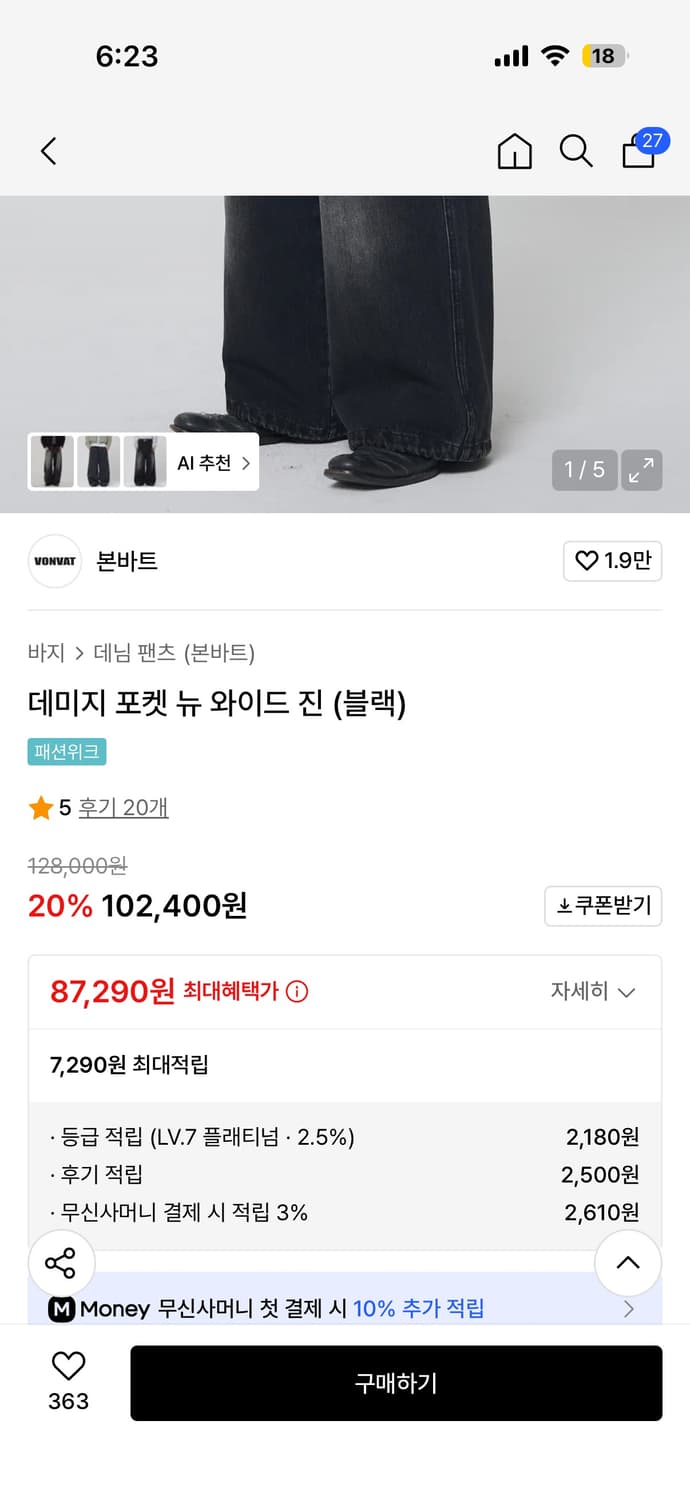
Task: Open the share menu with the share icon
Action: pyautogui.click(x=62, y=1263)
